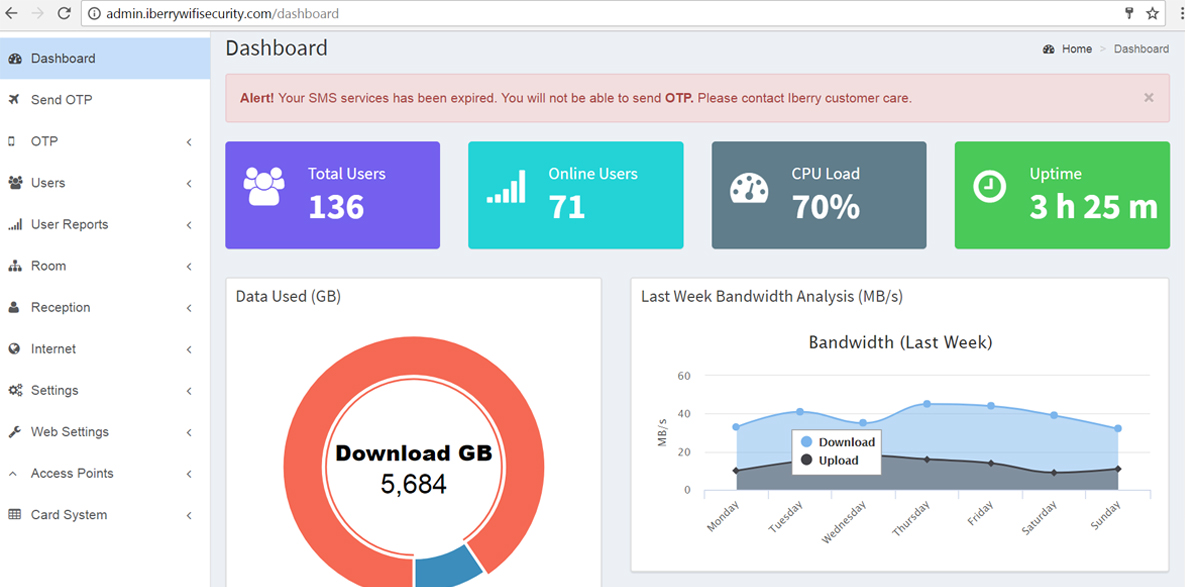Expand the OTP submenu chevron

pyautogui.click(x=189, y=142)
